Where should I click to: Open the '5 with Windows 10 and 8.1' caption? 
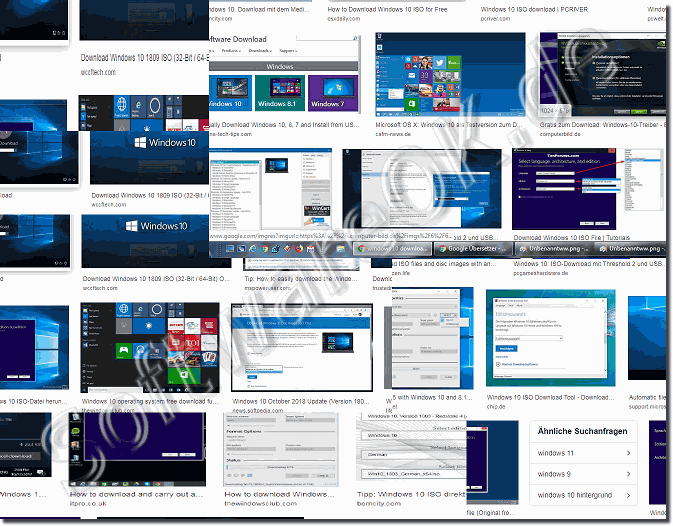click(432, 398)
